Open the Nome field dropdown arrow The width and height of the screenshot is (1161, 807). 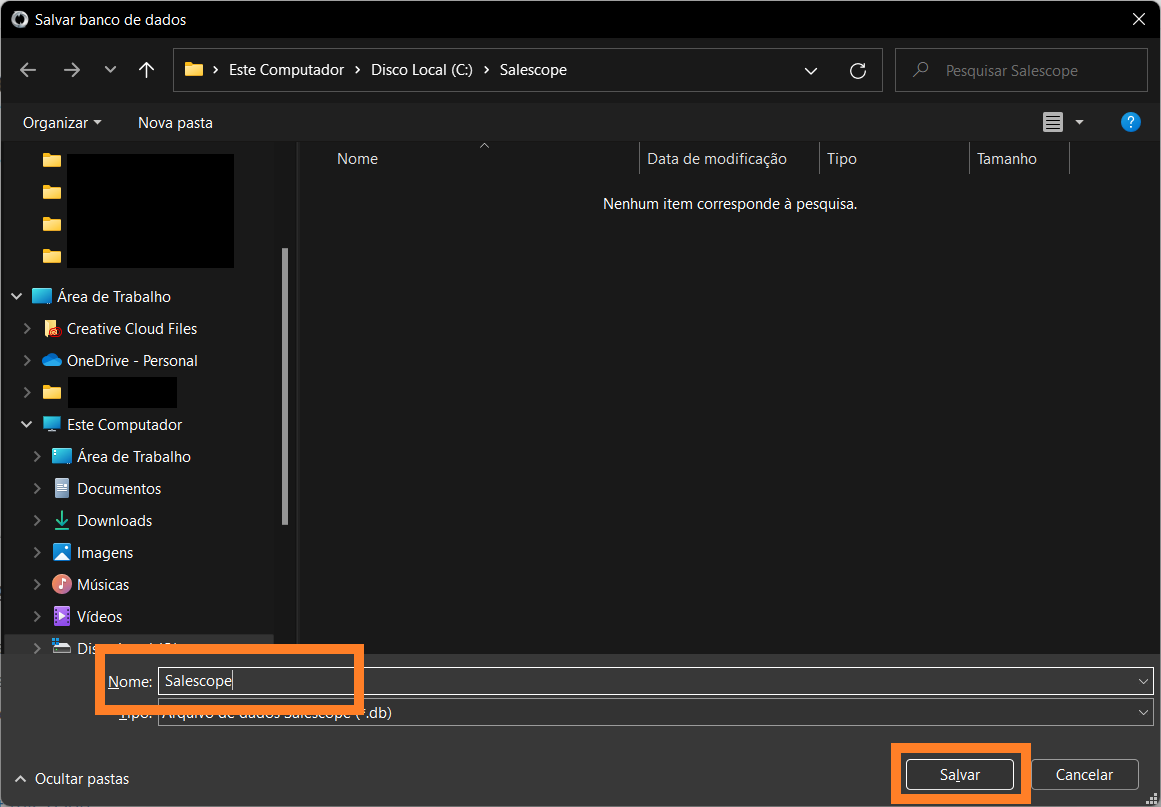(1143, 681)
